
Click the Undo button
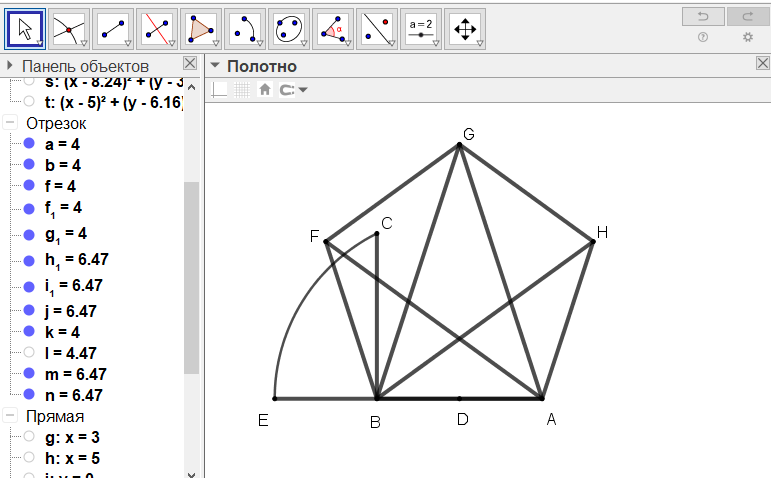(x=703, y=16)
